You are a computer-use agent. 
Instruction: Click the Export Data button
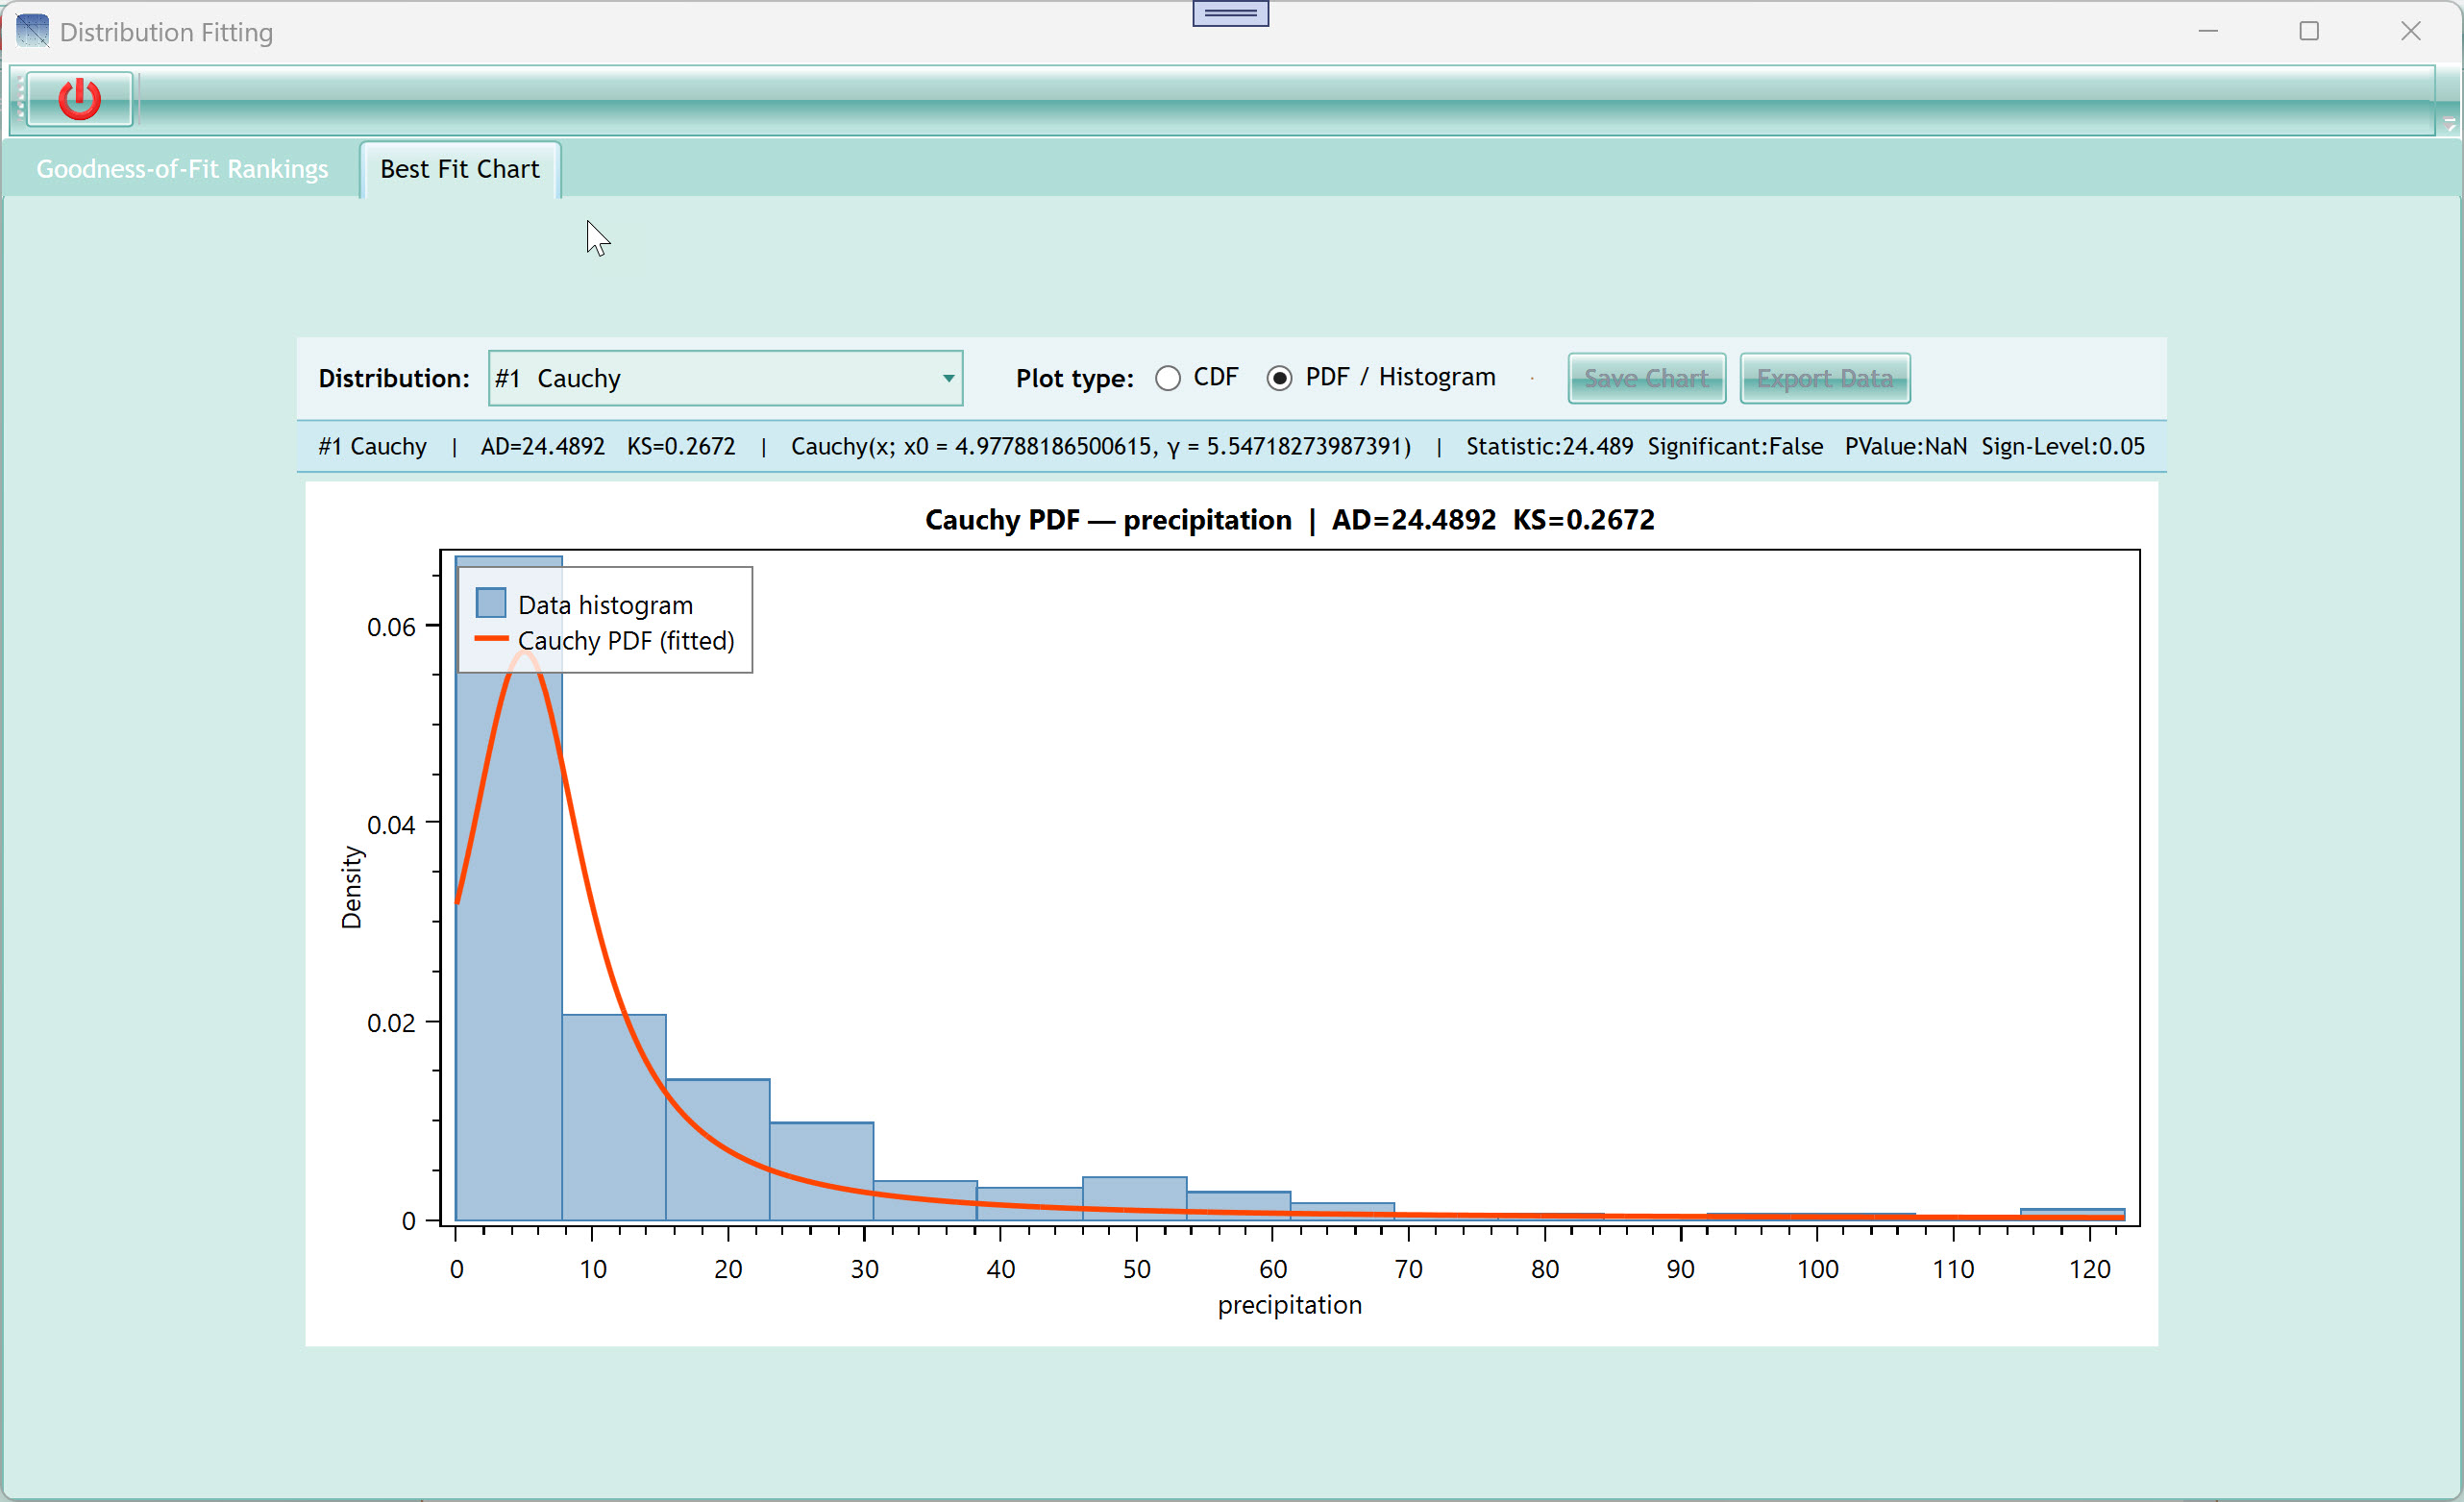click(1825, 378)
